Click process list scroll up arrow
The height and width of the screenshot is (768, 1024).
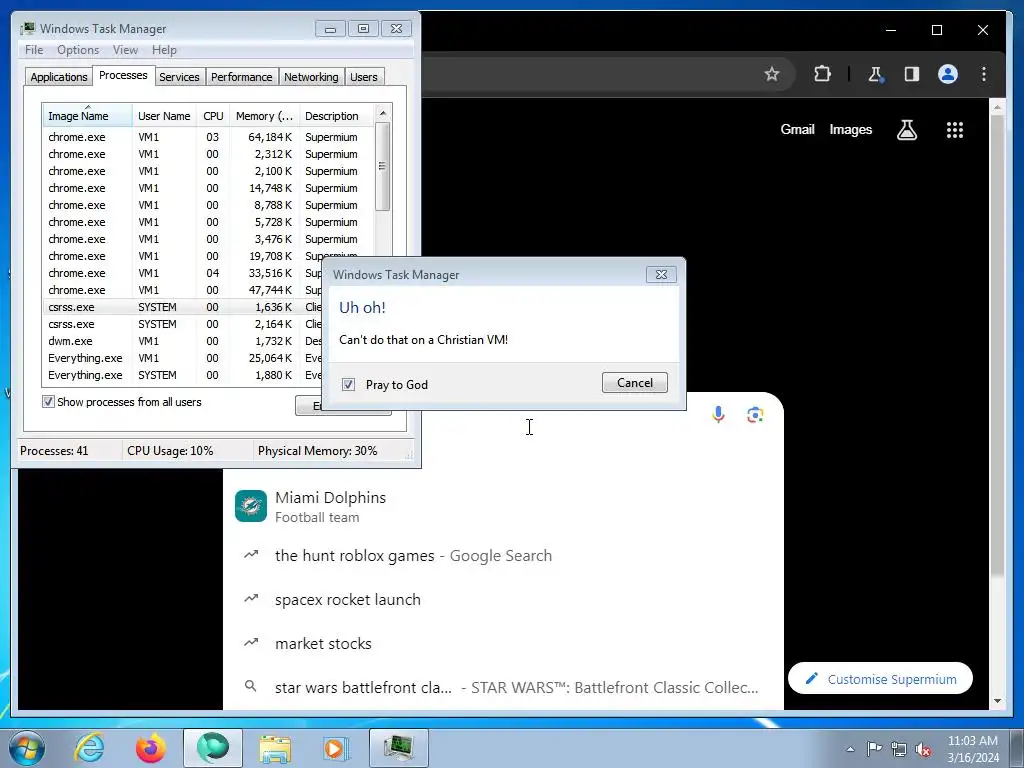pyautogui.click(x=383, y=113)
